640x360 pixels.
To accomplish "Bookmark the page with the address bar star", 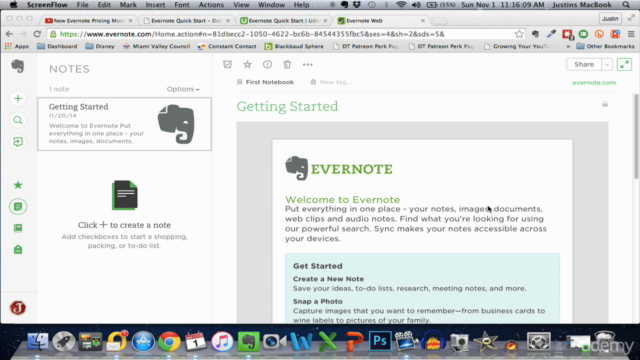I will click(519, 34).
